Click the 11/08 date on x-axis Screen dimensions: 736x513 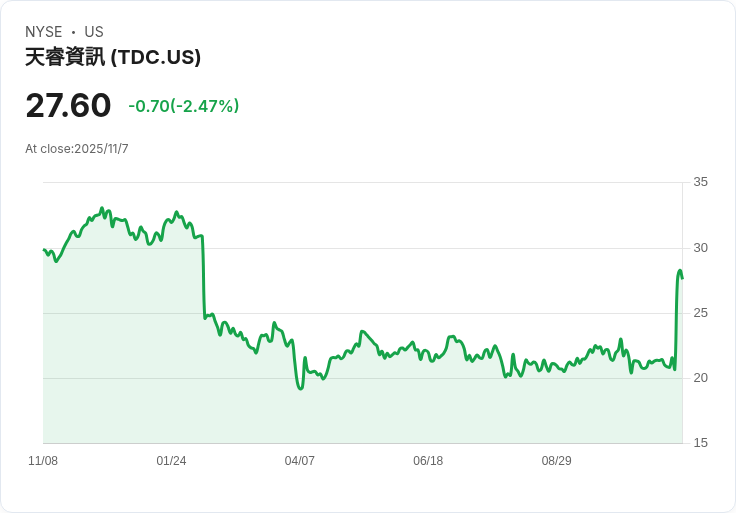(43, 461)
